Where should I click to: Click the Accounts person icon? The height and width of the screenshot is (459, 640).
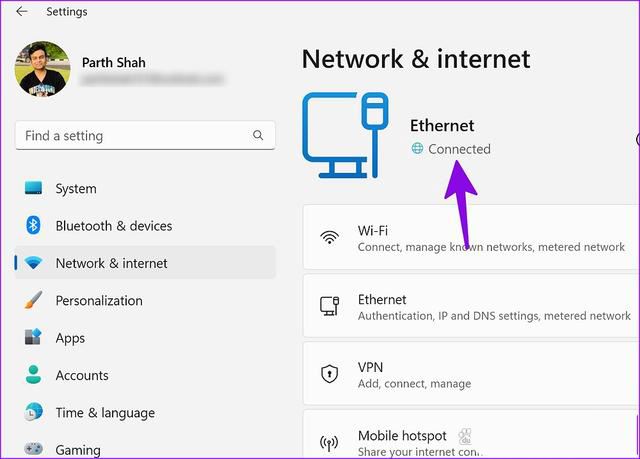click(x=33, y=375)
